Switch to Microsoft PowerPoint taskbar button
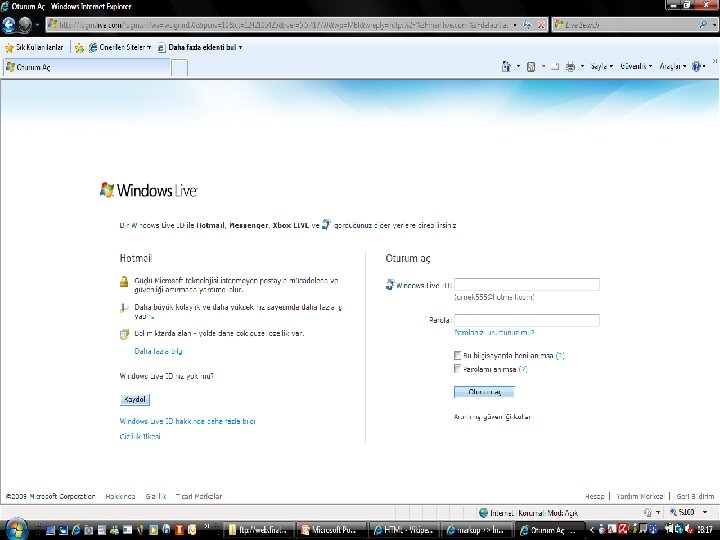 click(332, 530)
